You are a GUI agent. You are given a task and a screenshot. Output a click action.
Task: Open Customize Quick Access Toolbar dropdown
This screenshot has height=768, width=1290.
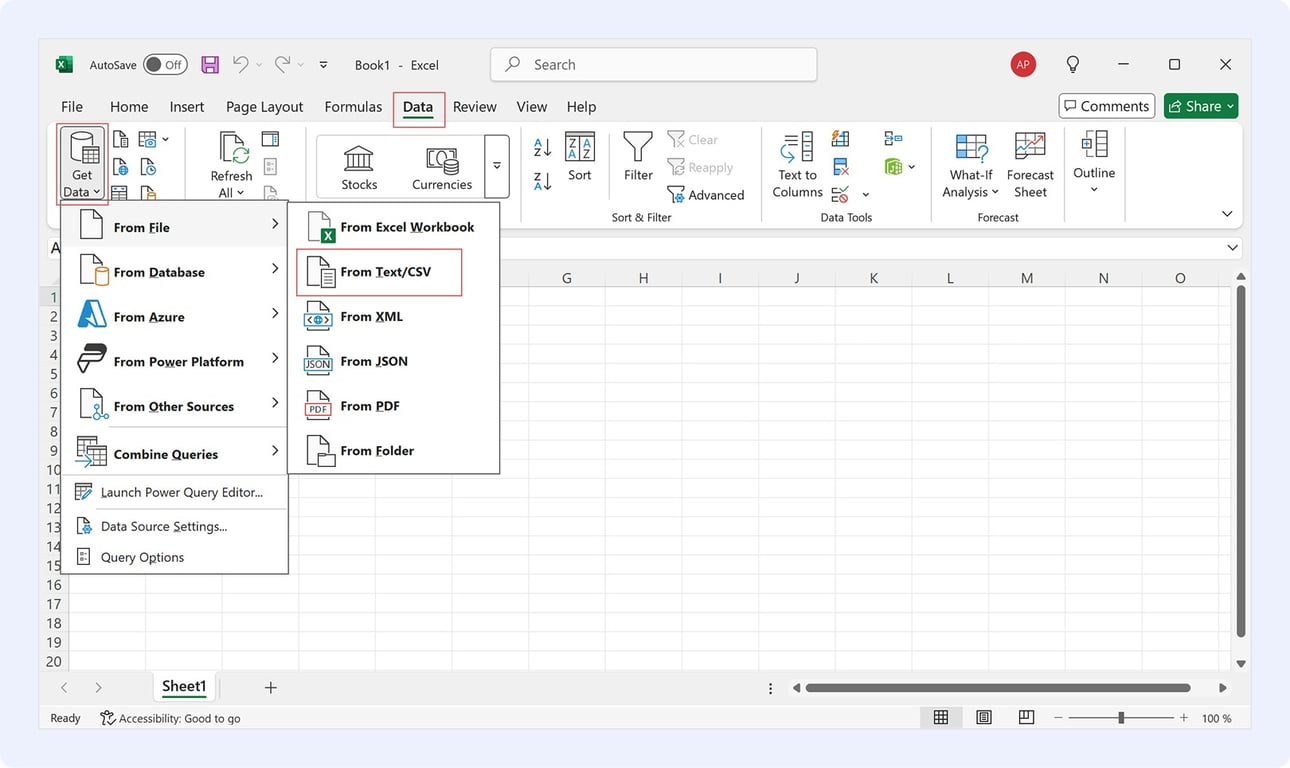coord(323,65)
